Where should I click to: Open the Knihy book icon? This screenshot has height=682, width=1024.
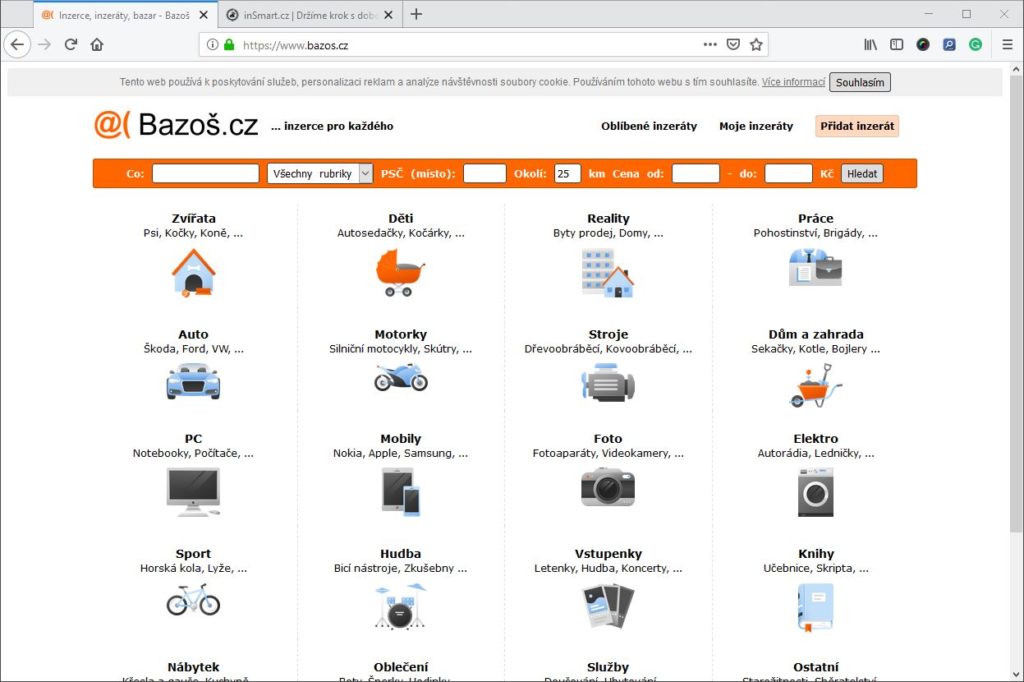point(816,608)
